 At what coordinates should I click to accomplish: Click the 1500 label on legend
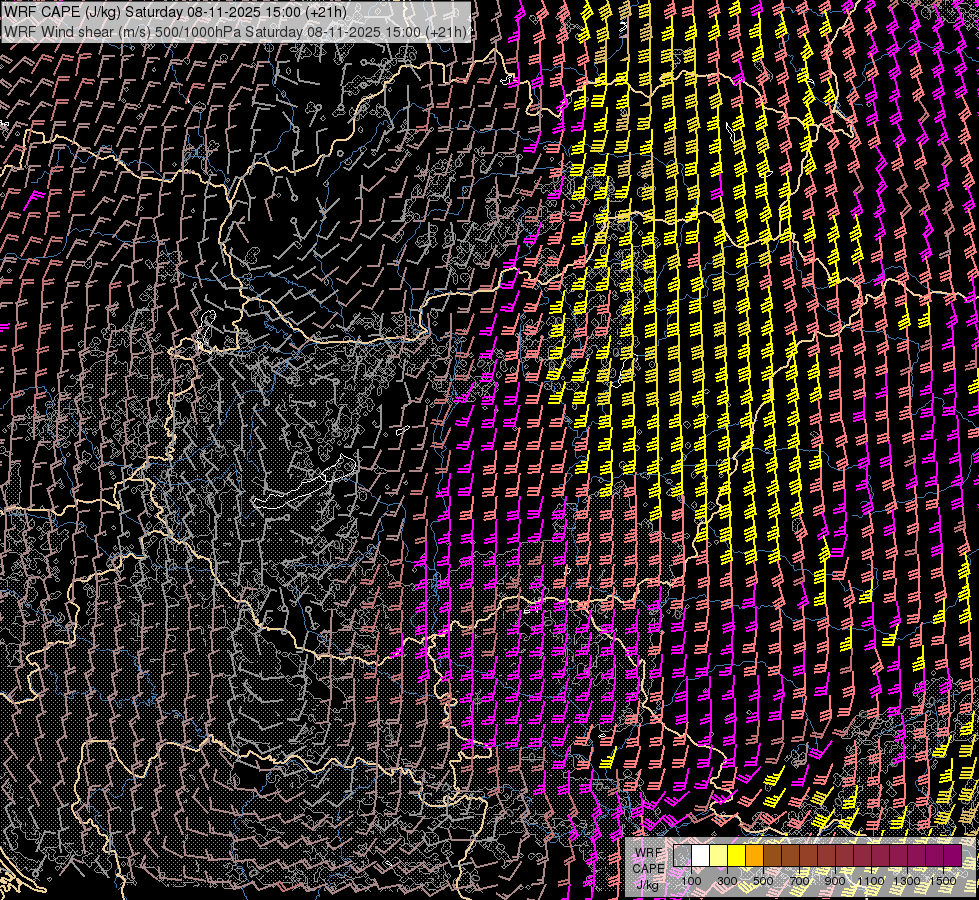[943, 880]
